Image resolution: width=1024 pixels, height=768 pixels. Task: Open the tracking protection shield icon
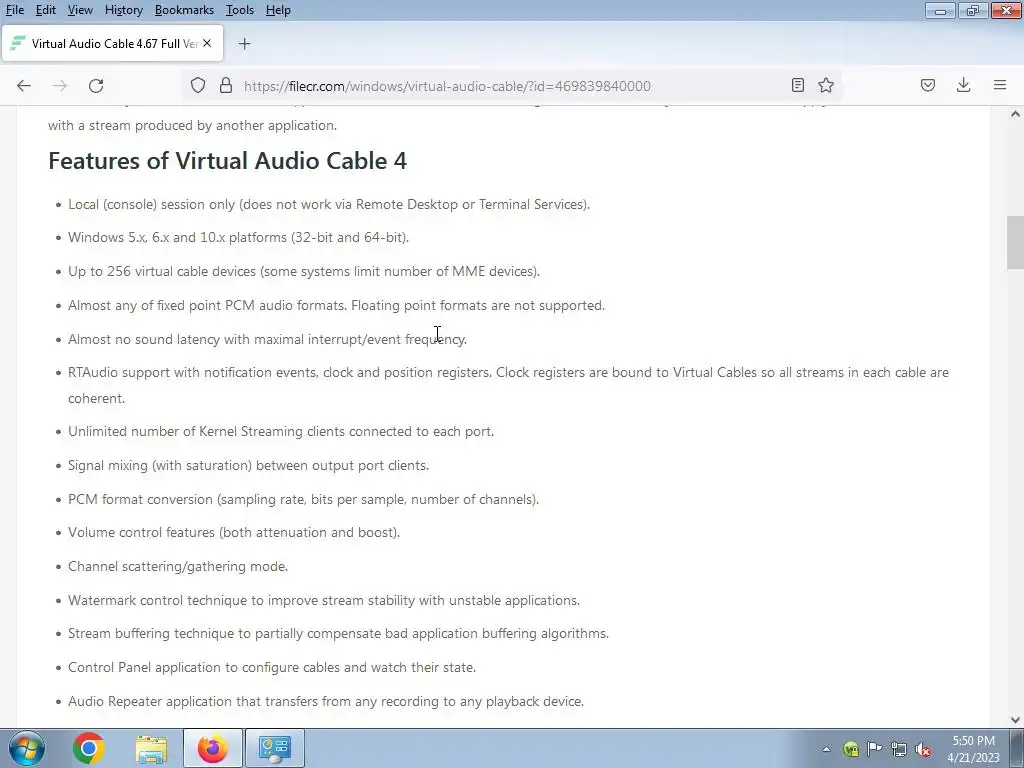tap(198, 86)
